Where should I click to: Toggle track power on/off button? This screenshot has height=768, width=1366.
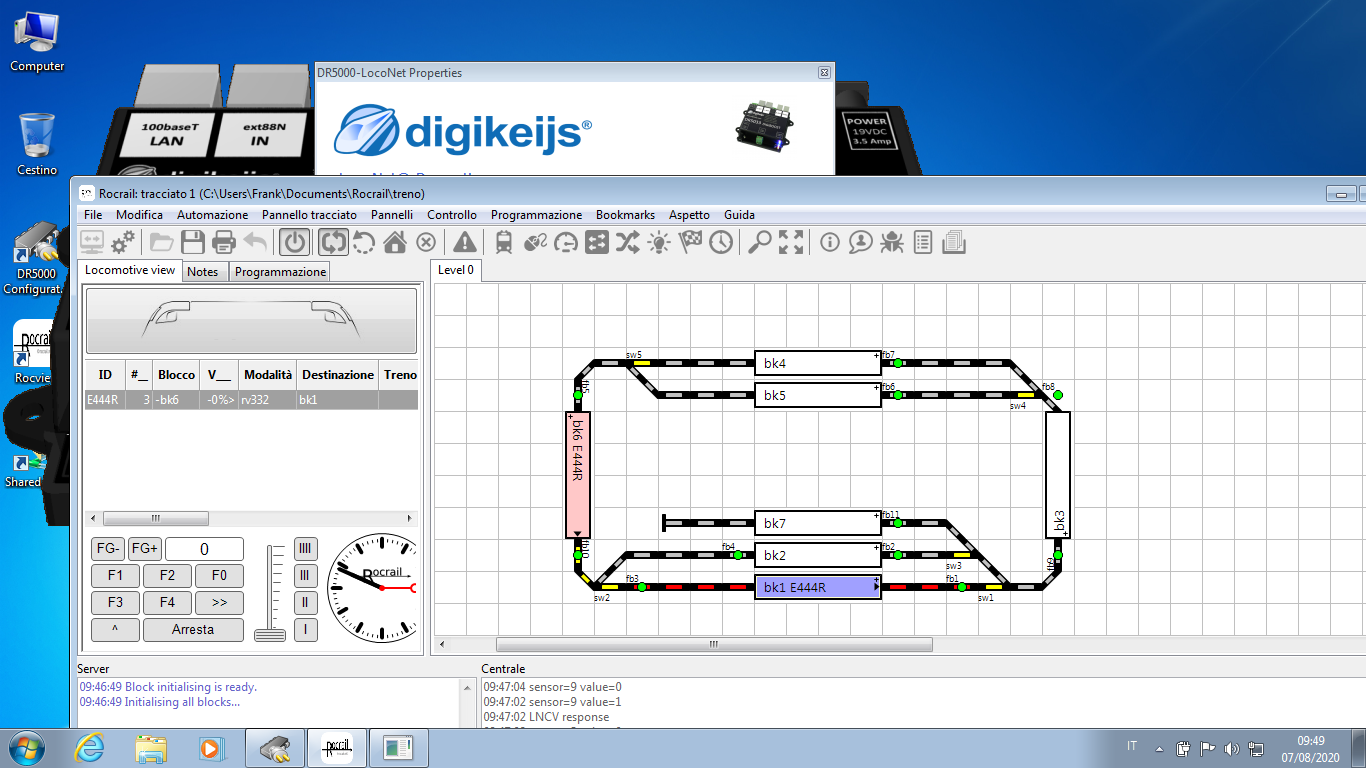(x=294, y=242)
